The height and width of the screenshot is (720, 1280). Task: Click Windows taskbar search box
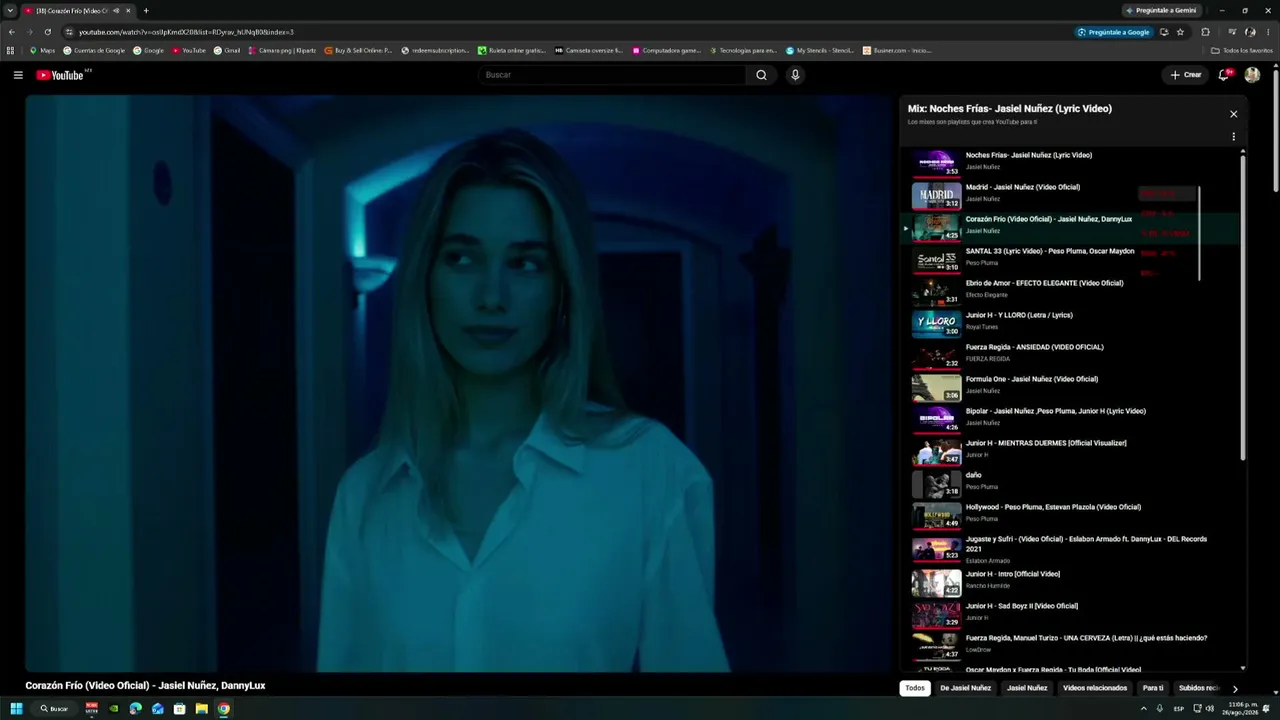pos(54,709)
